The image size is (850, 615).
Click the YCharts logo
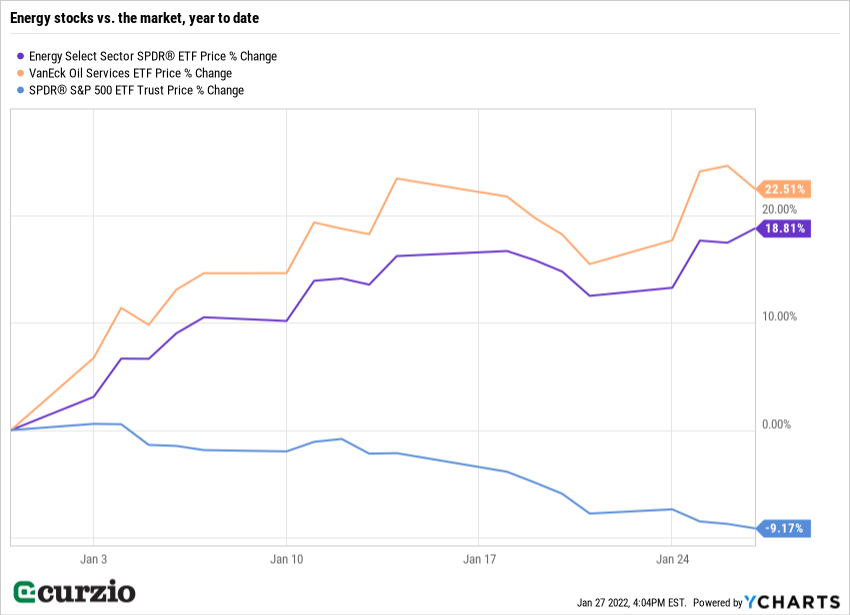[x=793, y=602]
